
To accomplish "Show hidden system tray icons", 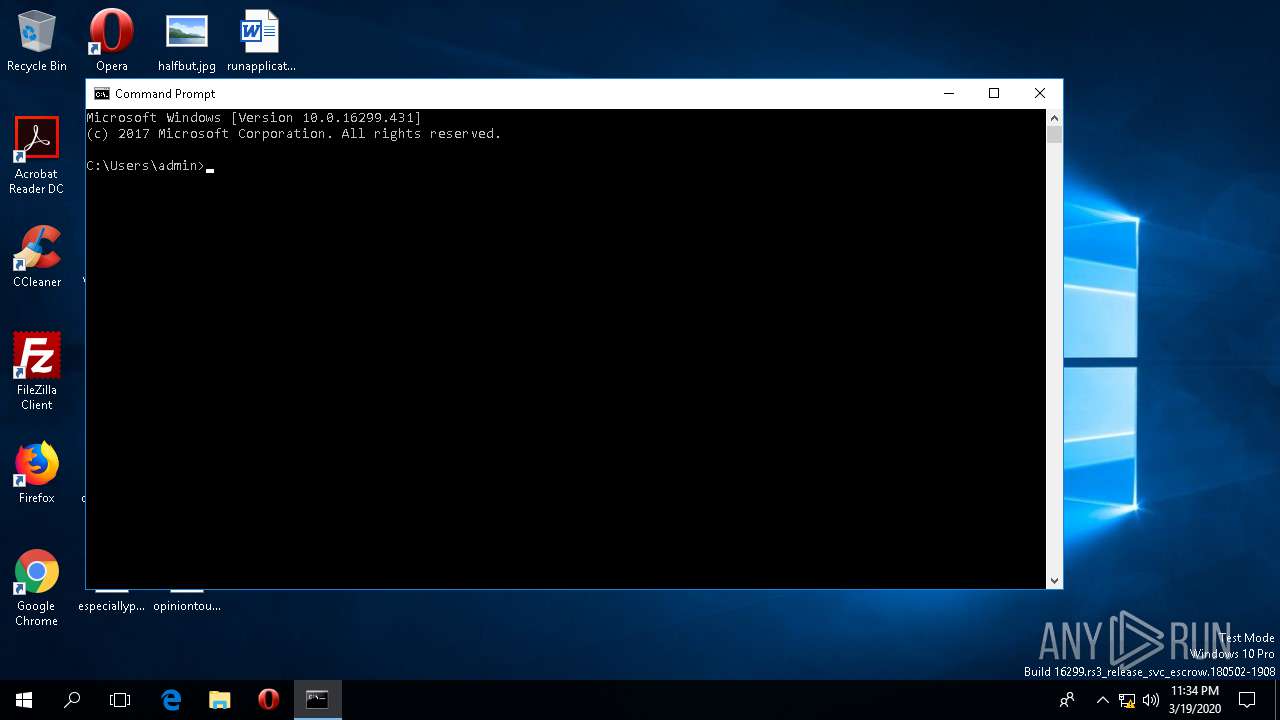I will (1102, 700).
